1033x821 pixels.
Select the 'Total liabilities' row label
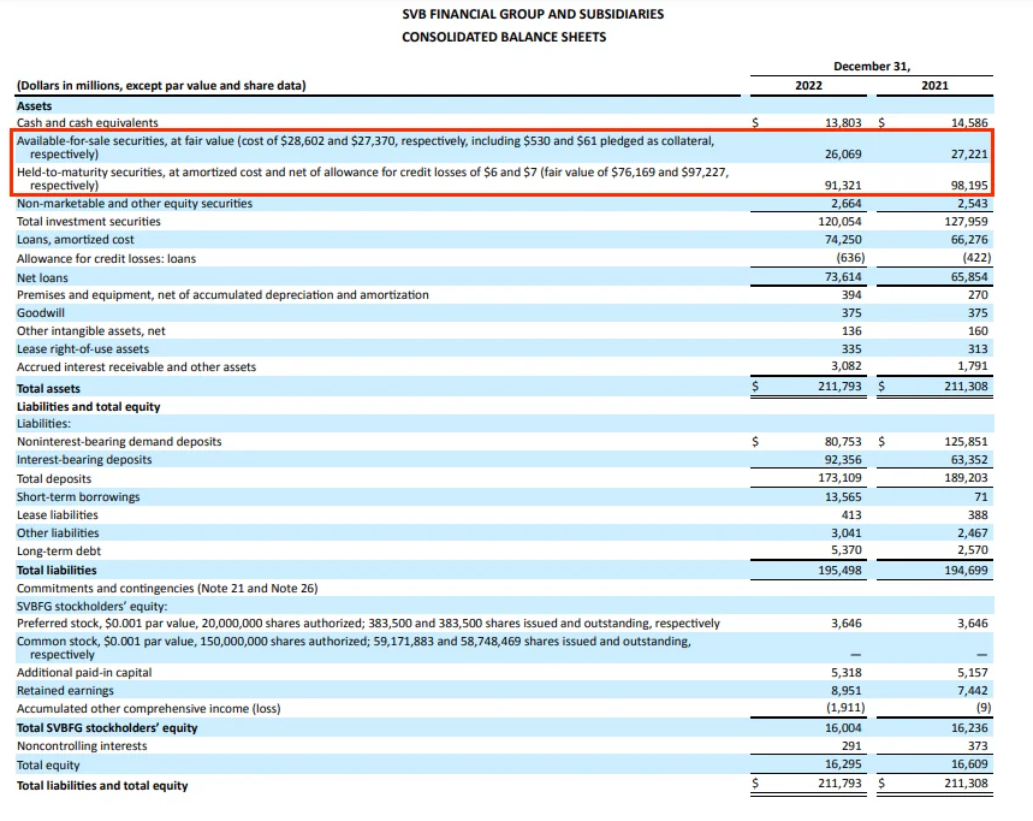(56, 571)
